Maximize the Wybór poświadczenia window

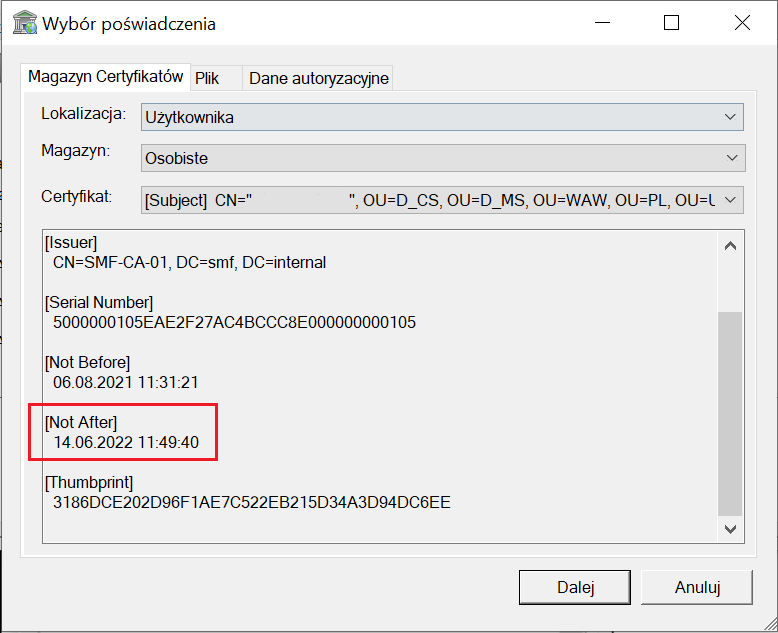tap(671, 23)
